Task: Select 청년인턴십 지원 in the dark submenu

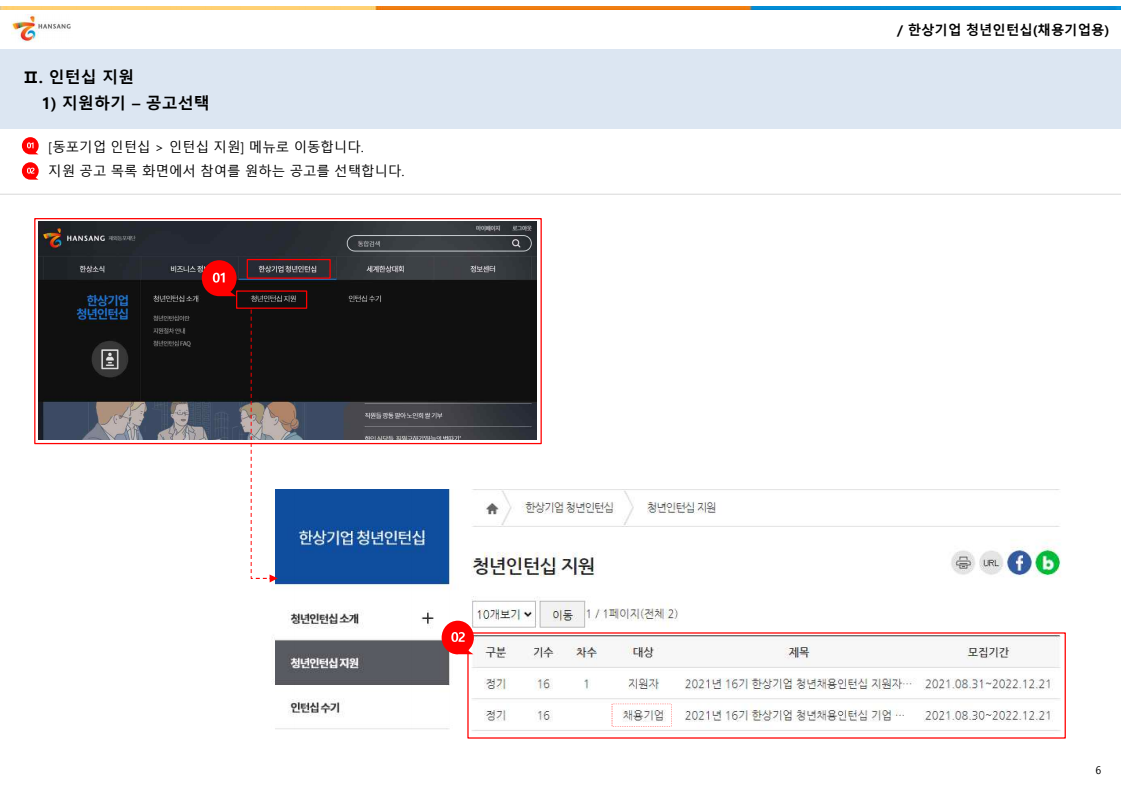Action: tap(272, 299)
